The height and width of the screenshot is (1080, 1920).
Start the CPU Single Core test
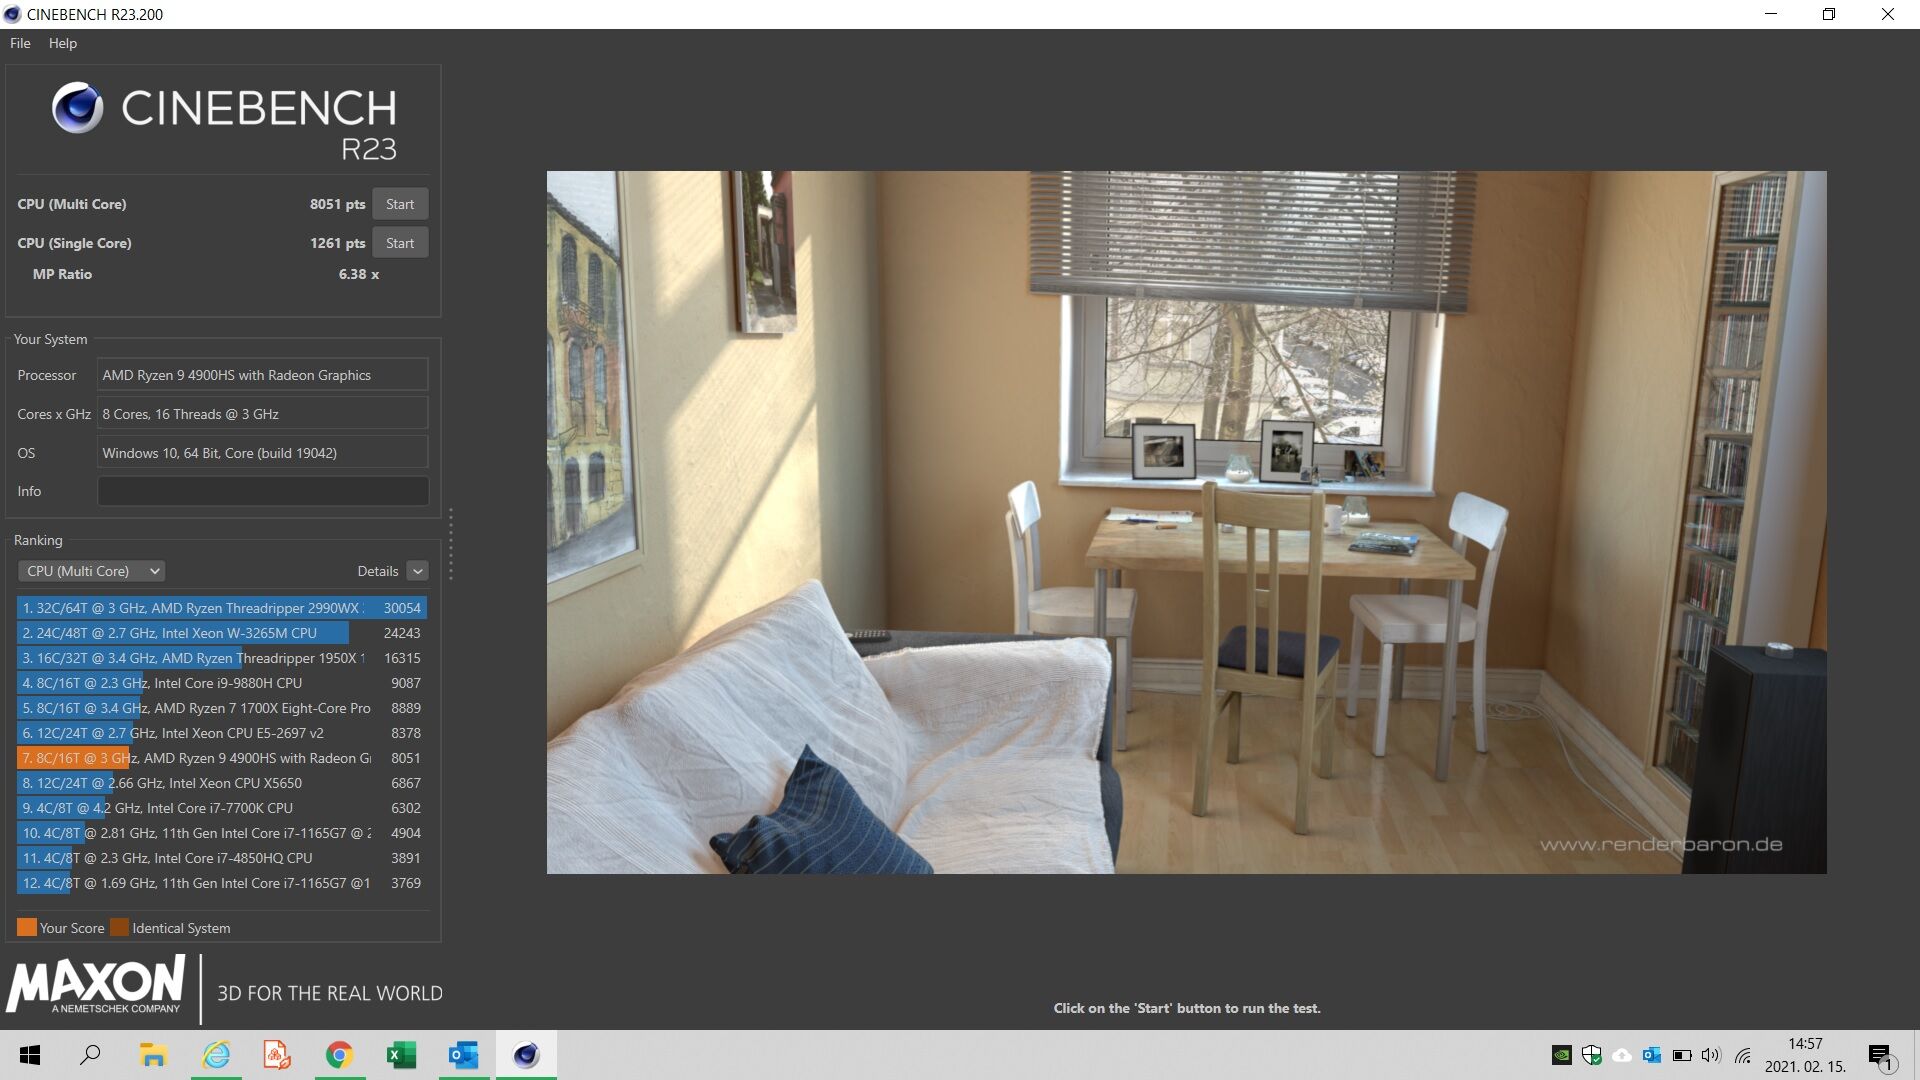pos(400,243)
